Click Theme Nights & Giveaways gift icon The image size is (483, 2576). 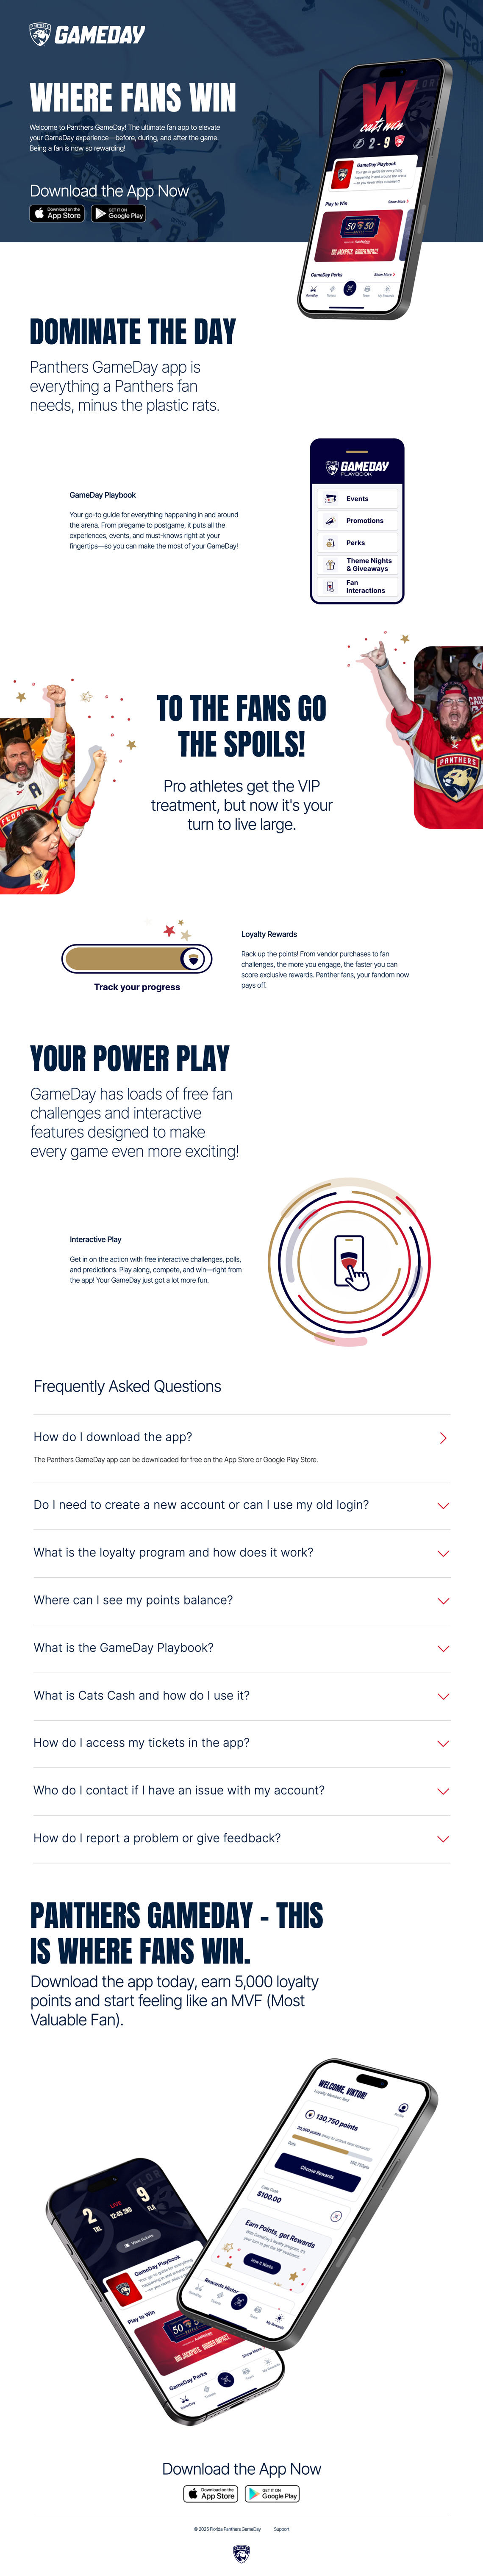tap(331, 565)
